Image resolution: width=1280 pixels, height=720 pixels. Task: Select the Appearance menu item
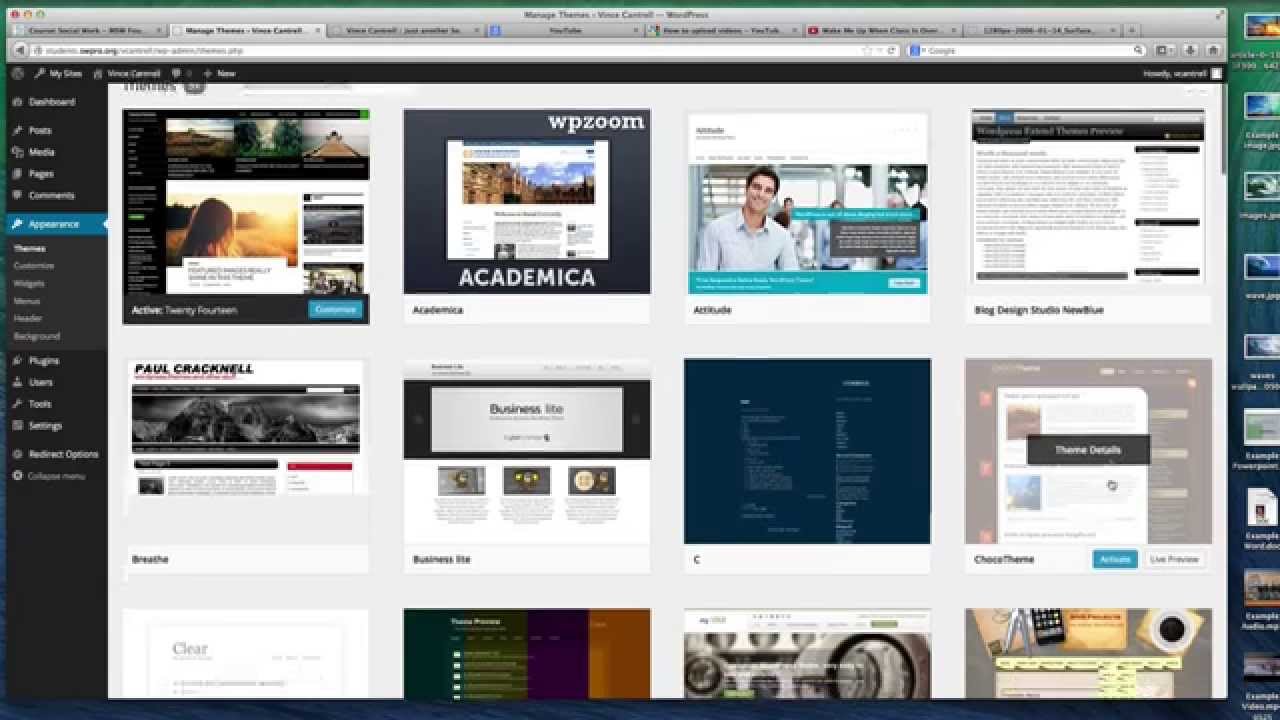tap(53, 224)
